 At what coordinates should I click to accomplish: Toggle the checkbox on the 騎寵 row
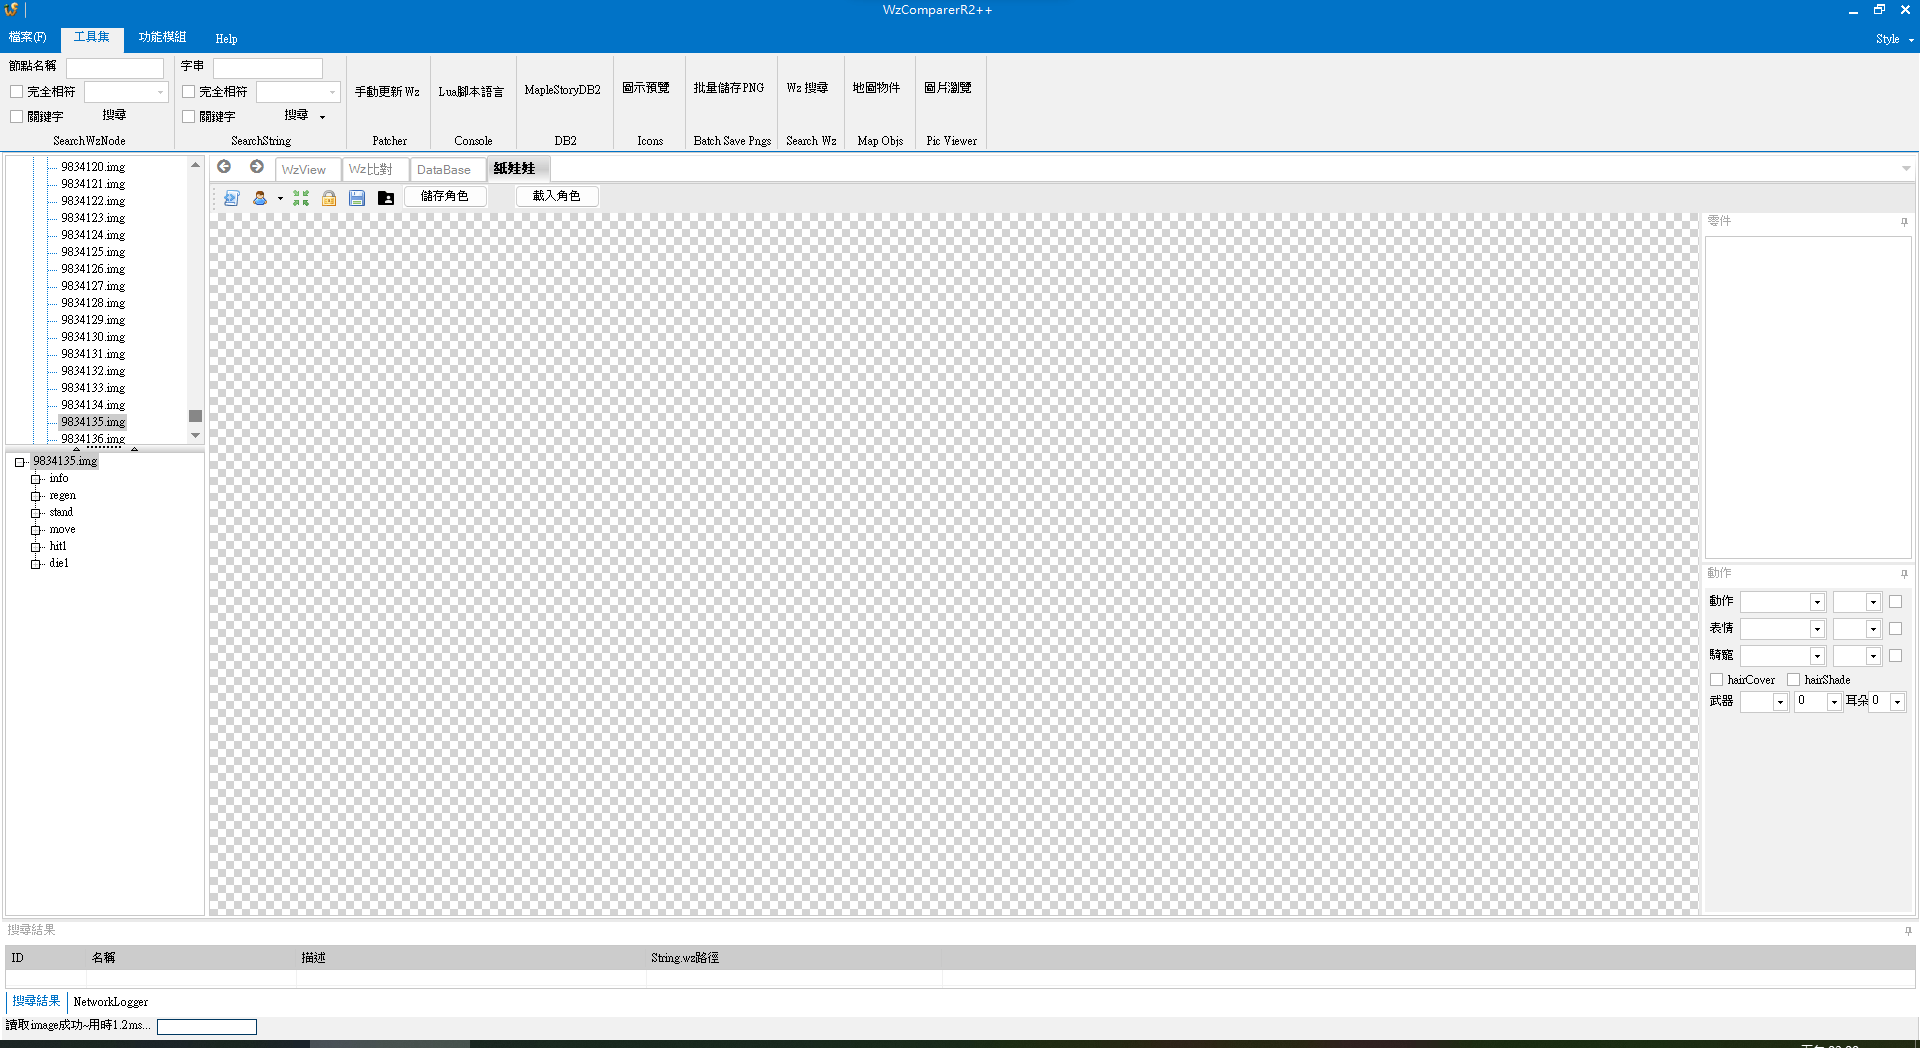tap(1895, 656)
